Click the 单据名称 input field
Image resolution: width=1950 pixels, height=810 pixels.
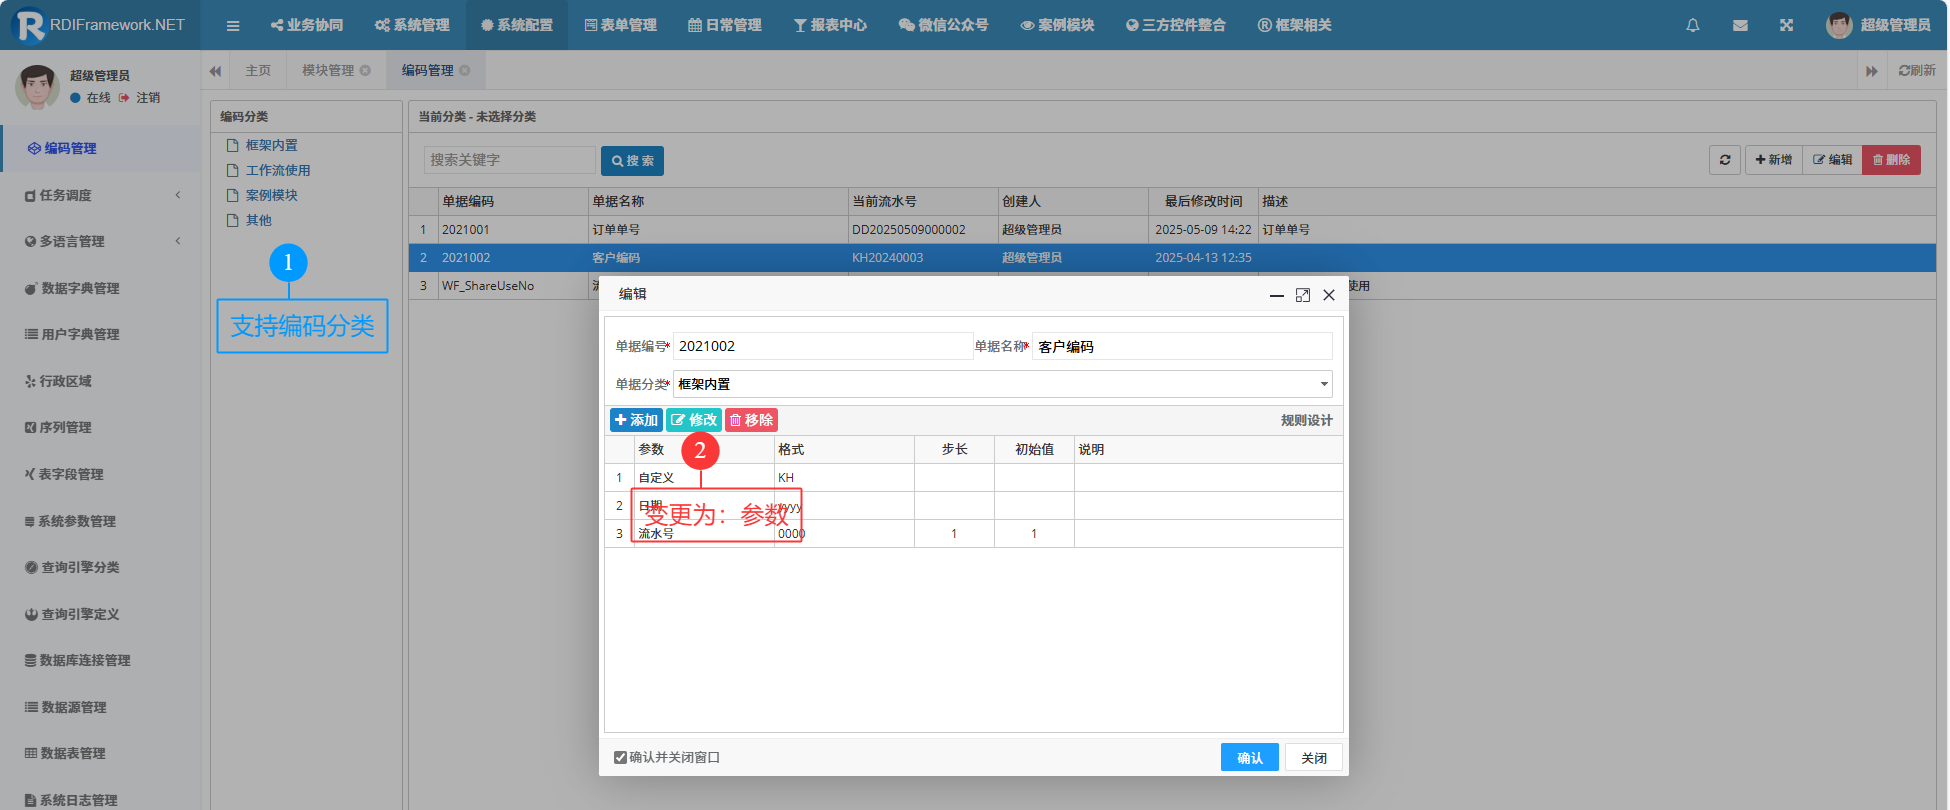[1182, 346]
